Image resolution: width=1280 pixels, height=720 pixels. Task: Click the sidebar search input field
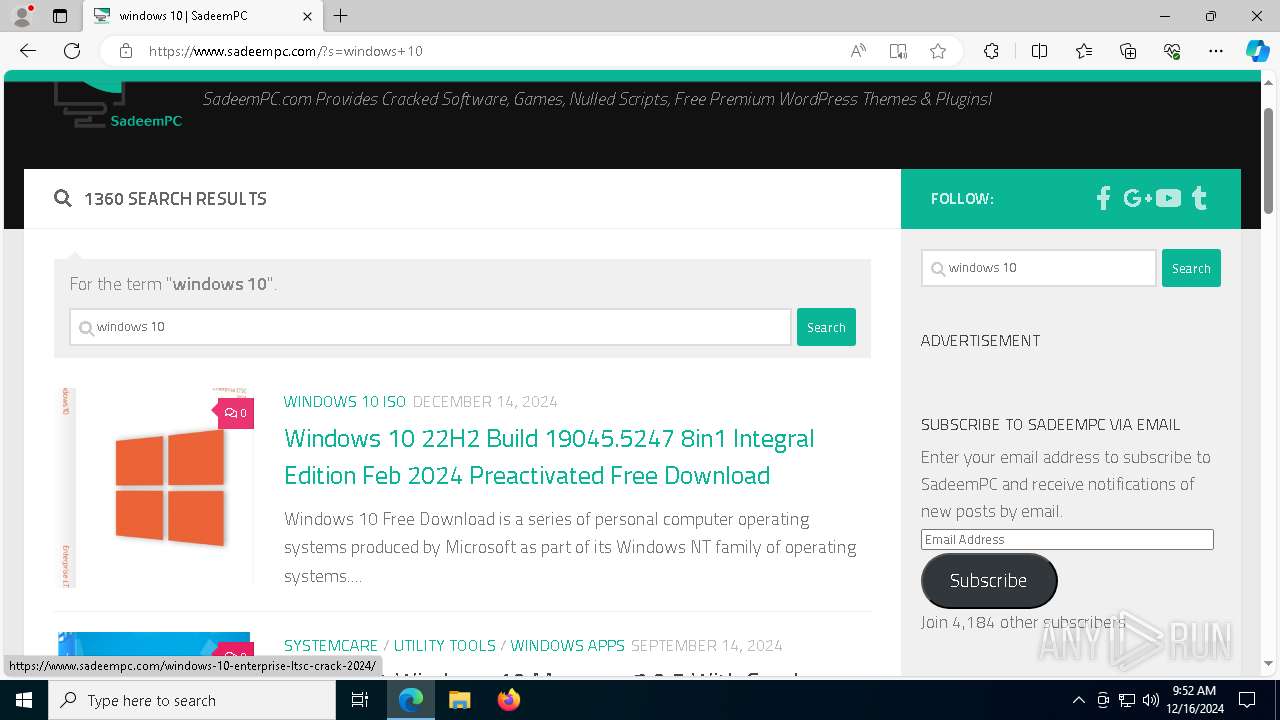click(x=1038, y=268)
